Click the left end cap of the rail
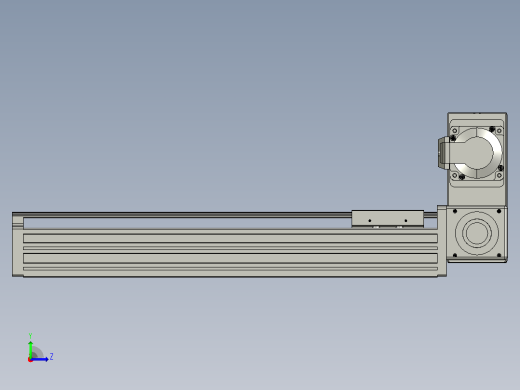 click(18, 244)
